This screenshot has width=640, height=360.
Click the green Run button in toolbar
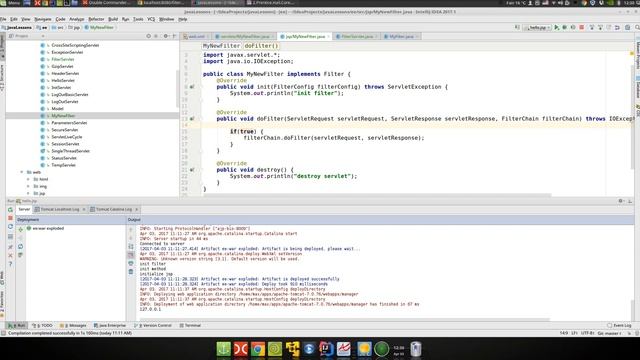coord(556,27)
